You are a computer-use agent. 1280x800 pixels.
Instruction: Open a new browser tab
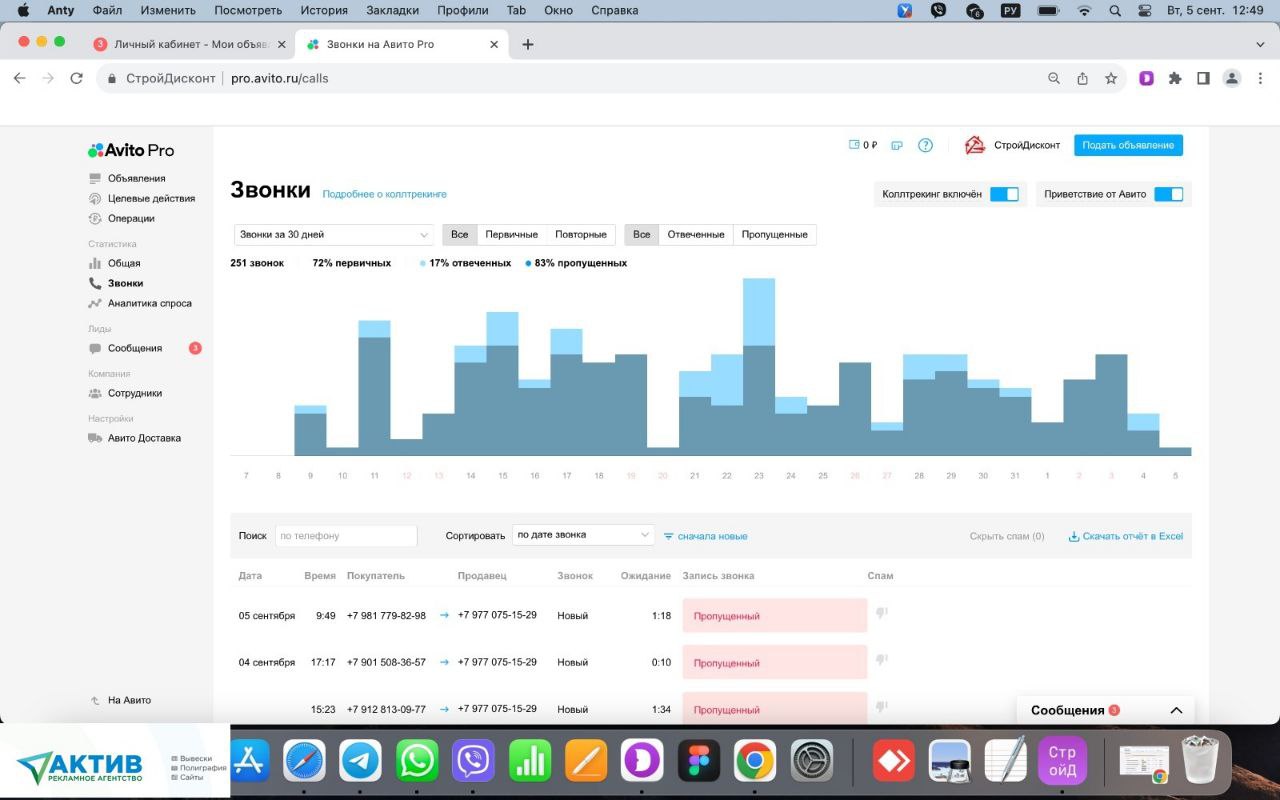coord(528,44)
